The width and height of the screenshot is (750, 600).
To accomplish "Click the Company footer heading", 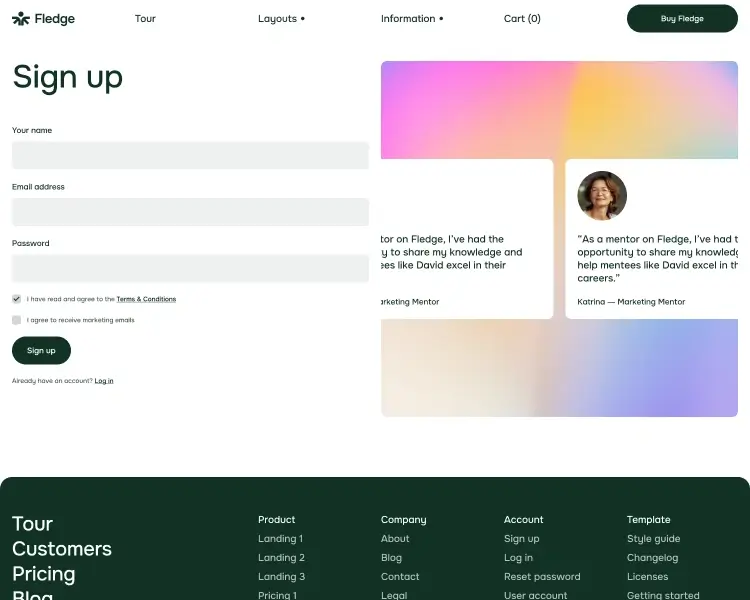I will [x=403, y=520].
